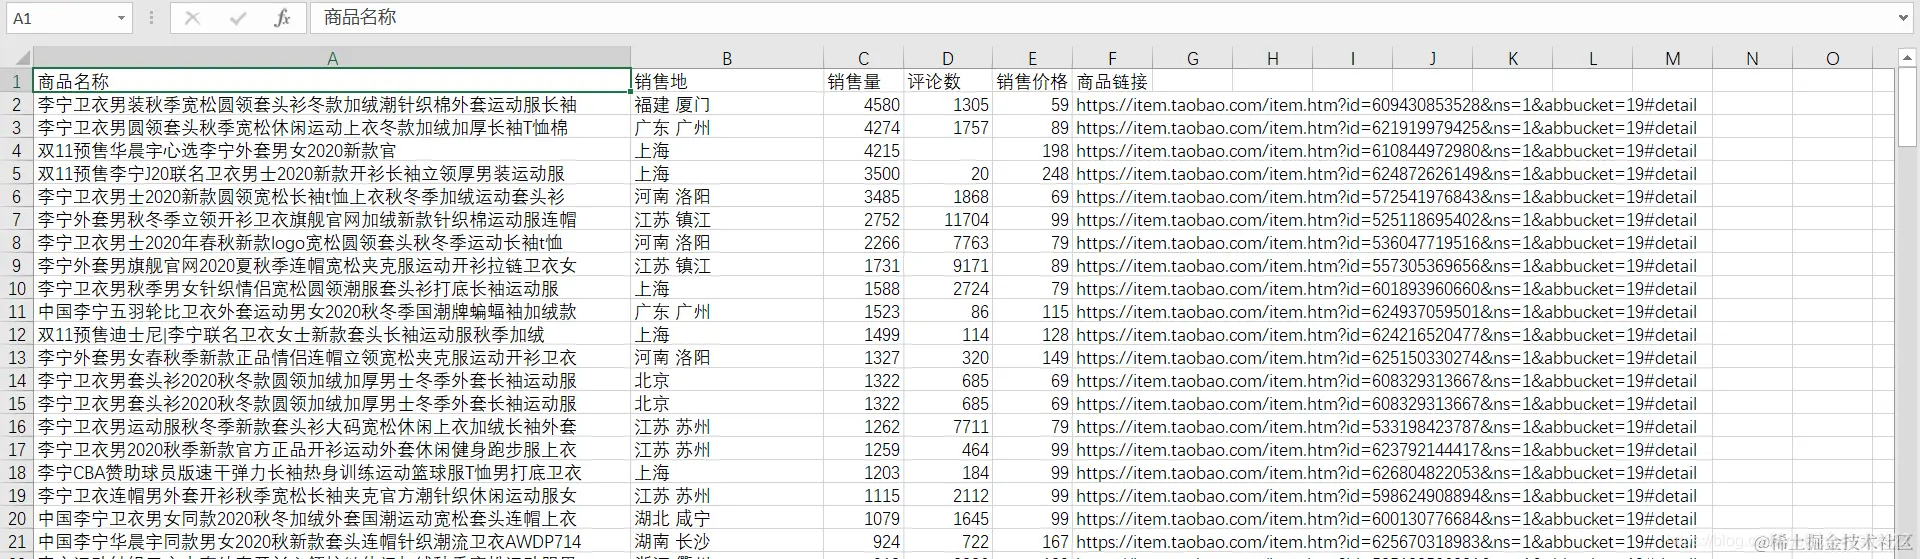Click cell 评论数 in header row
The image size is (1920, 559).
[x=948, y=81]
